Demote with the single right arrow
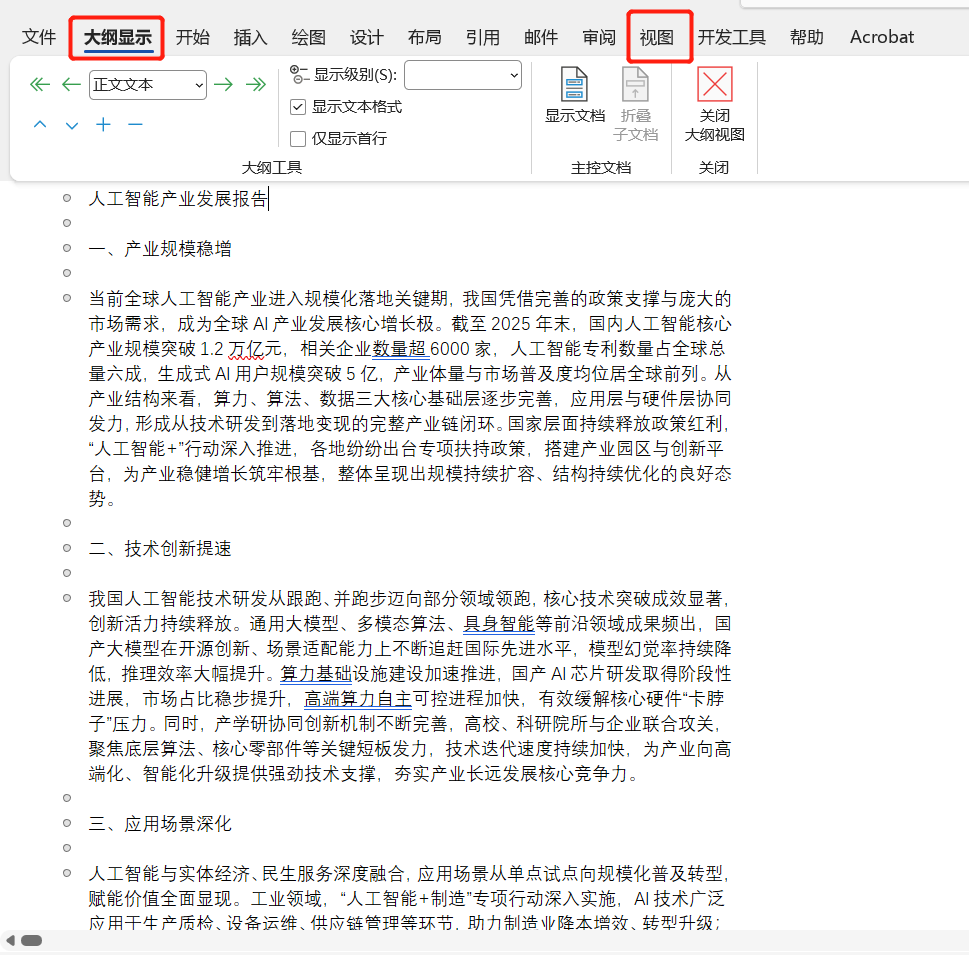Screen dimensions: 969x955 (x=224, y=84)
